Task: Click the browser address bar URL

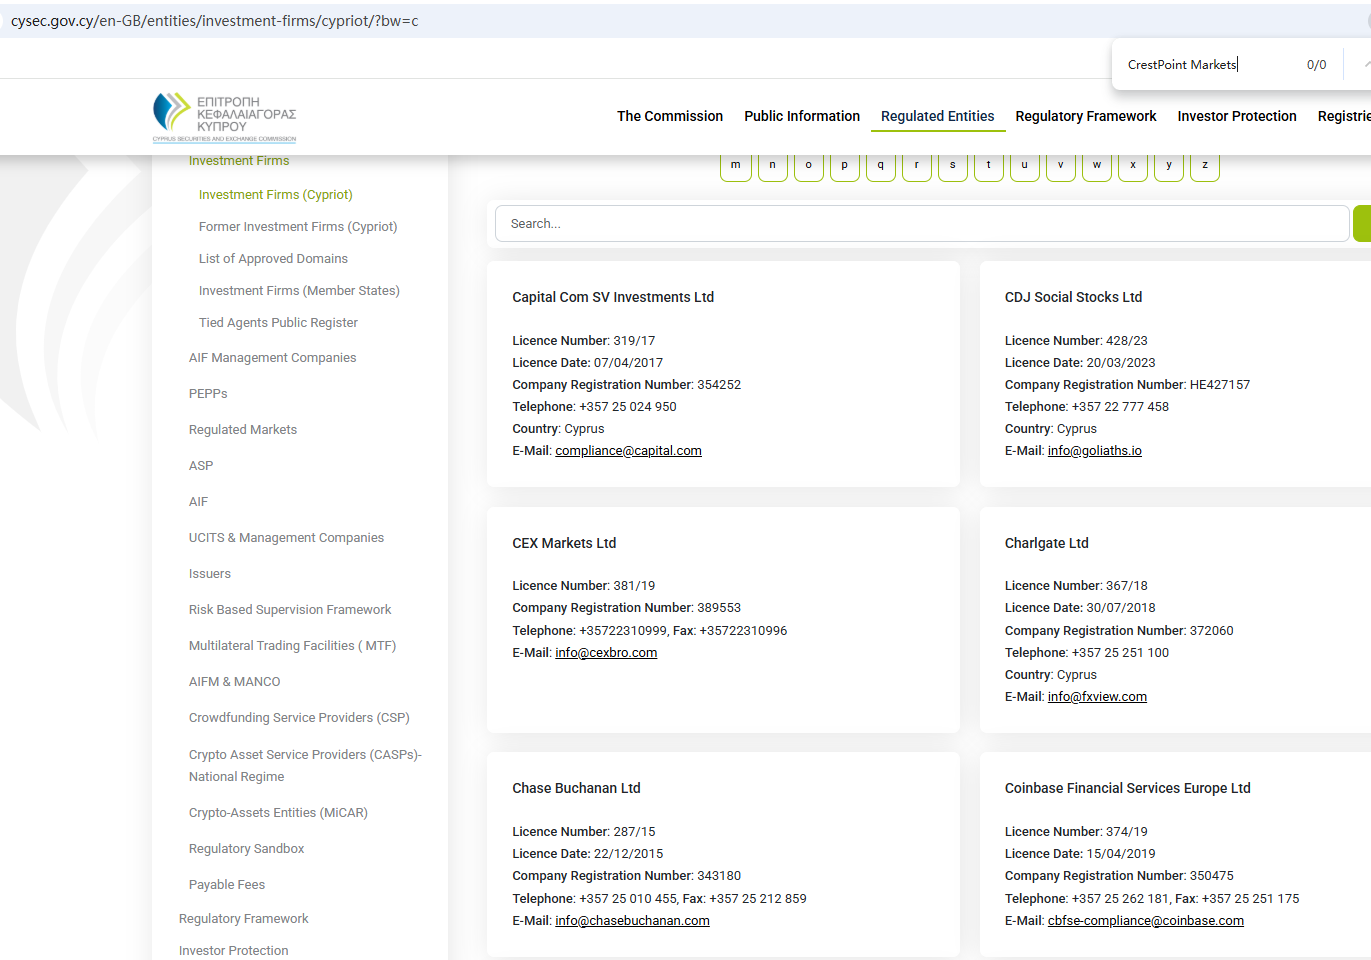Action: pos(215,21)
